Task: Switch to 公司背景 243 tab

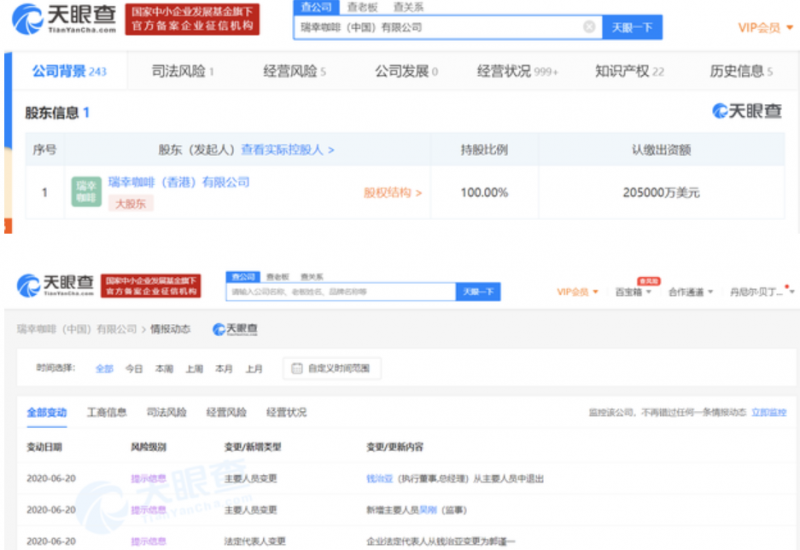Action: click(x=69, y=71)
